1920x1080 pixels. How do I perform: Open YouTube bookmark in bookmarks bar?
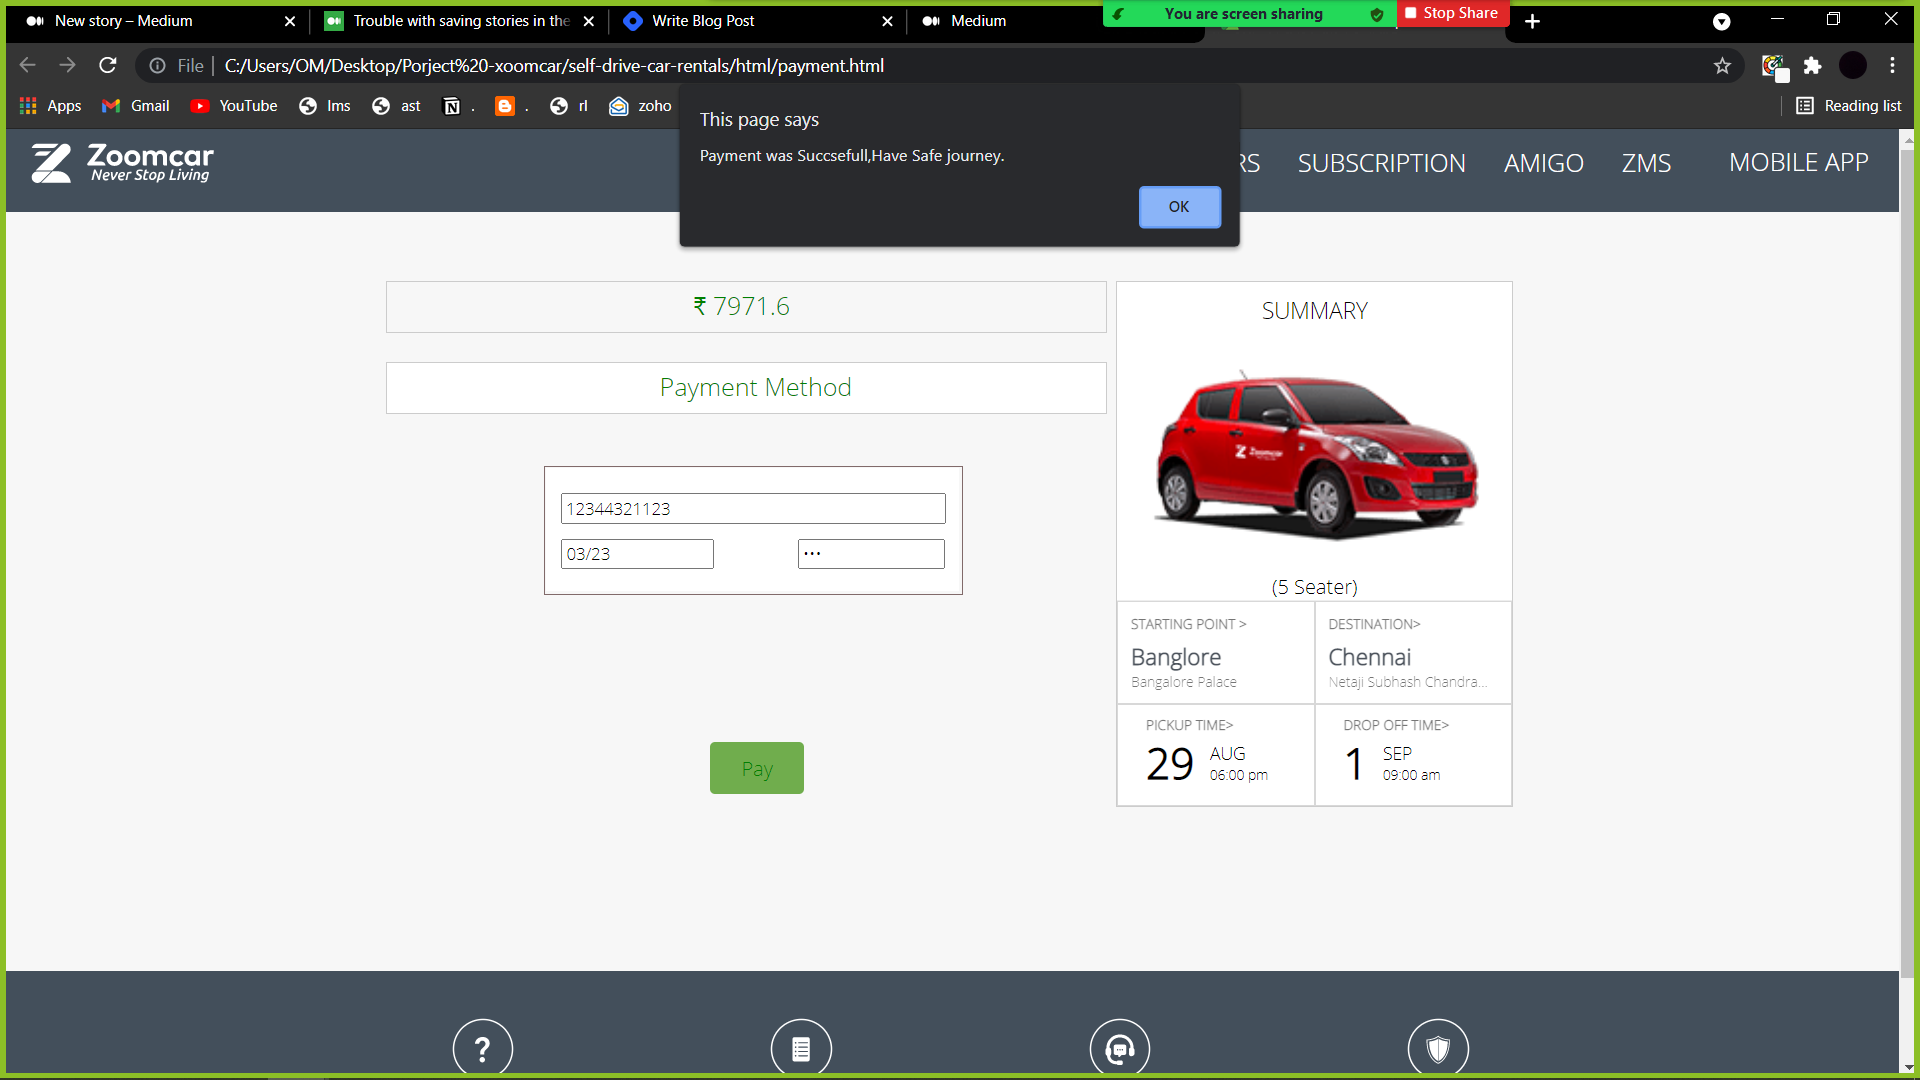(x=234, y=106)
